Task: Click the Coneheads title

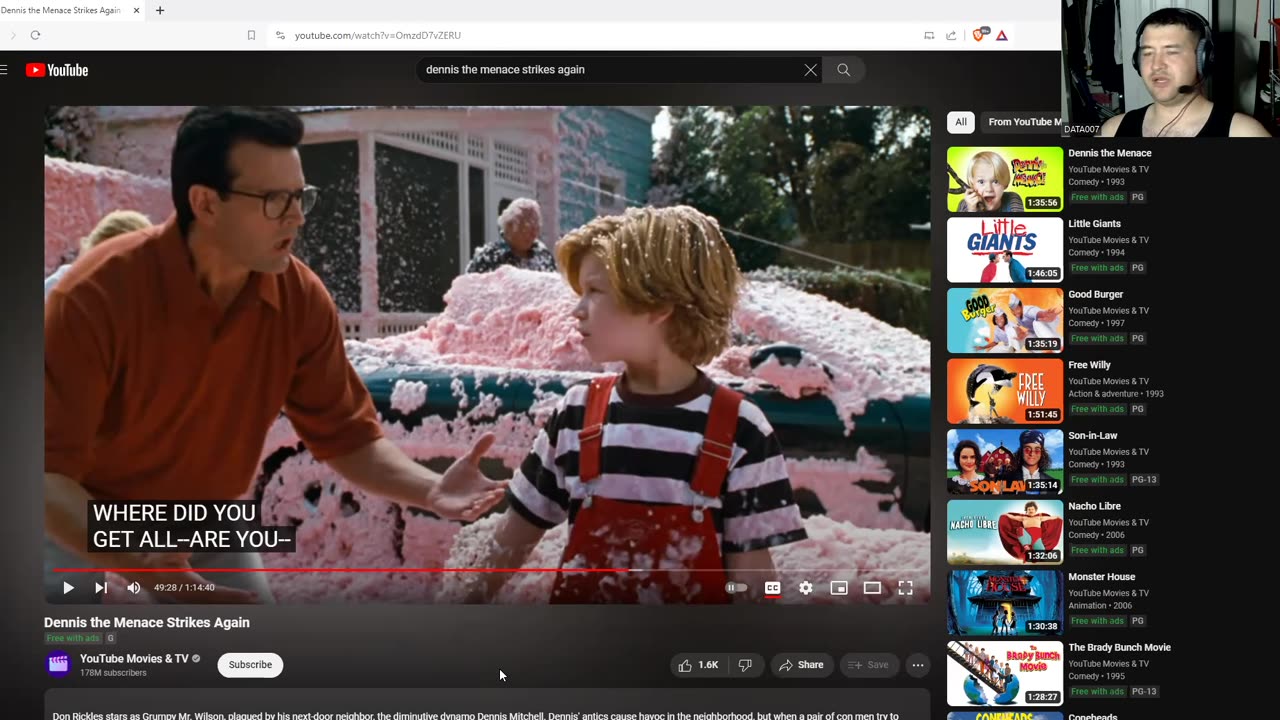Action: coord(1092,716)
